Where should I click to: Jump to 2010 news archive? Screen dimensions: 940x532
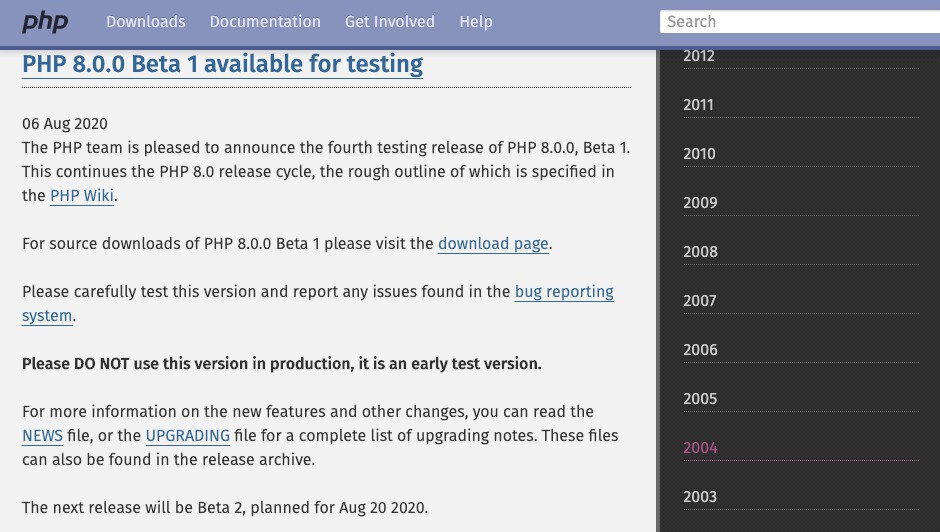pyautogui.click(x=699, y=154)
